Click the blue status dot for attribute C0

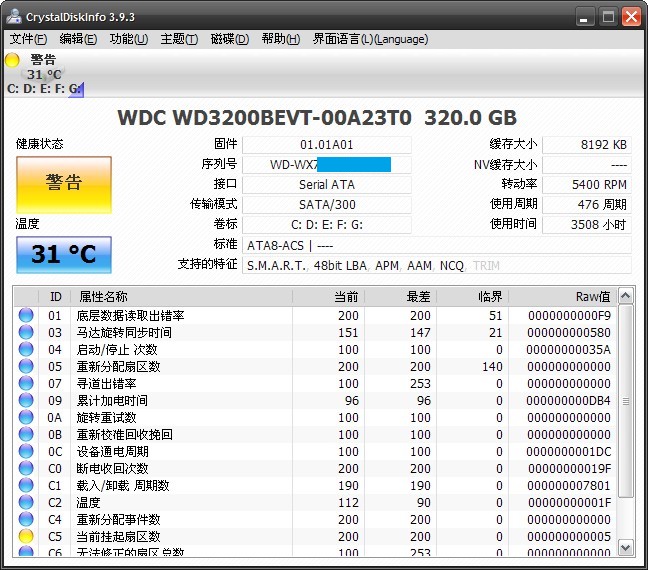[26, 468]
